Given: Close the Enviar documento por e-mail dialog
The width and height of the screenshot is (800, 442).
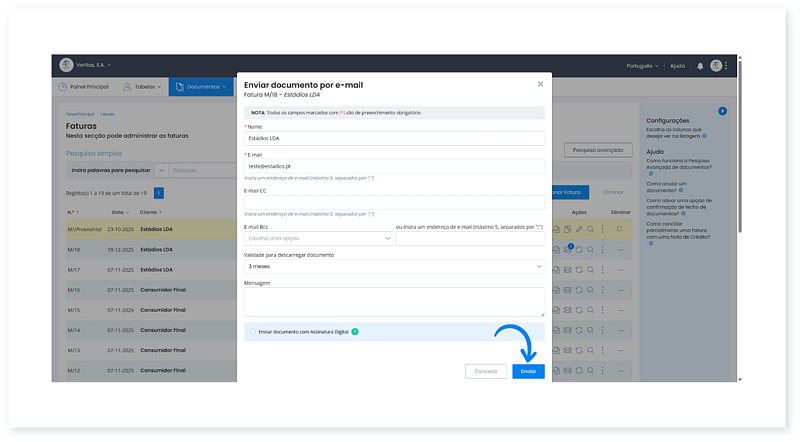Looking at the screenshot, I should (x=540, y=84).
